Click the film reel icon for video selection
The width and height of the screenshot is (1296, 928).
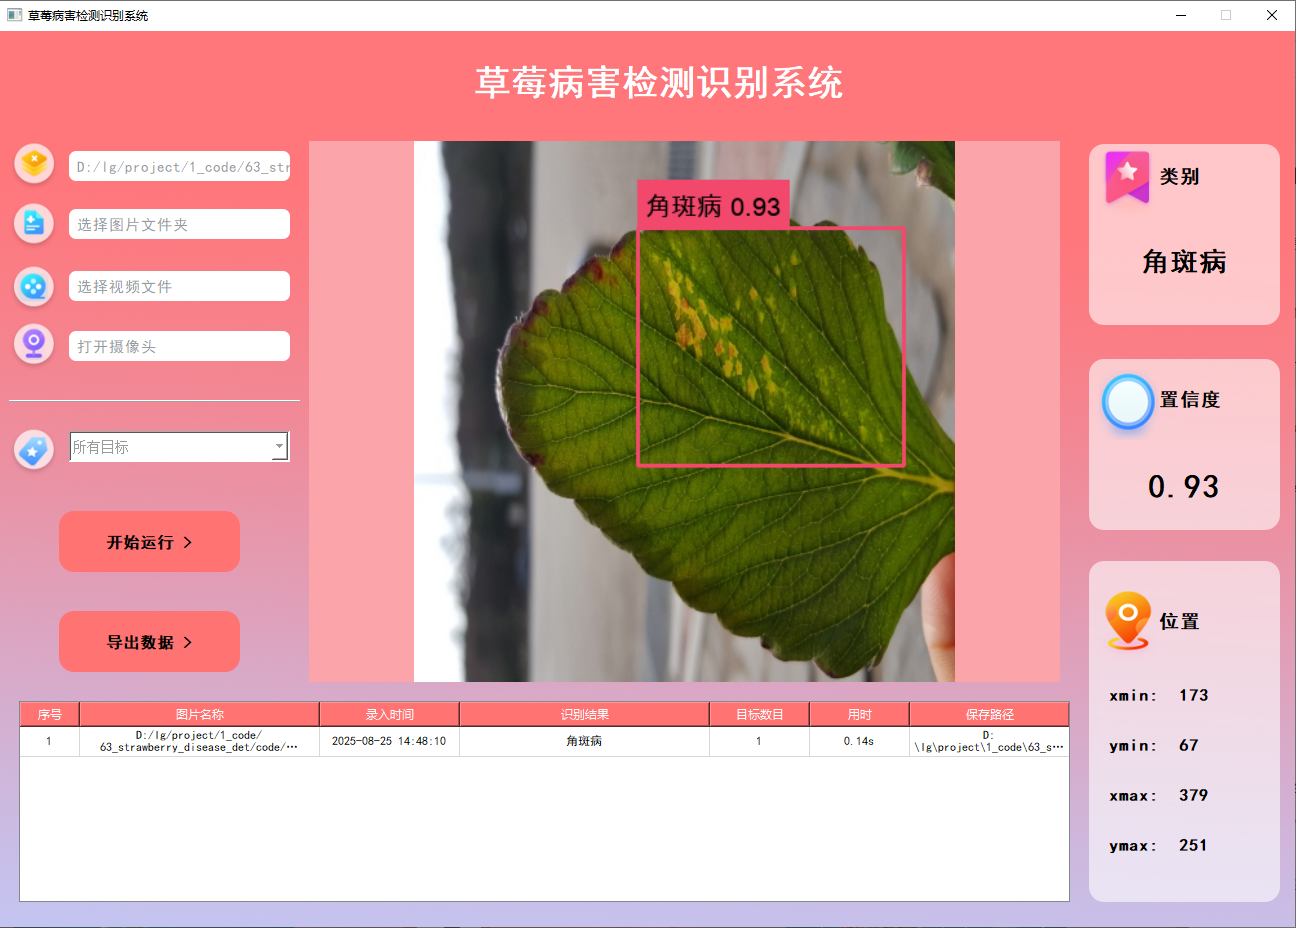[x=33, y=286]
